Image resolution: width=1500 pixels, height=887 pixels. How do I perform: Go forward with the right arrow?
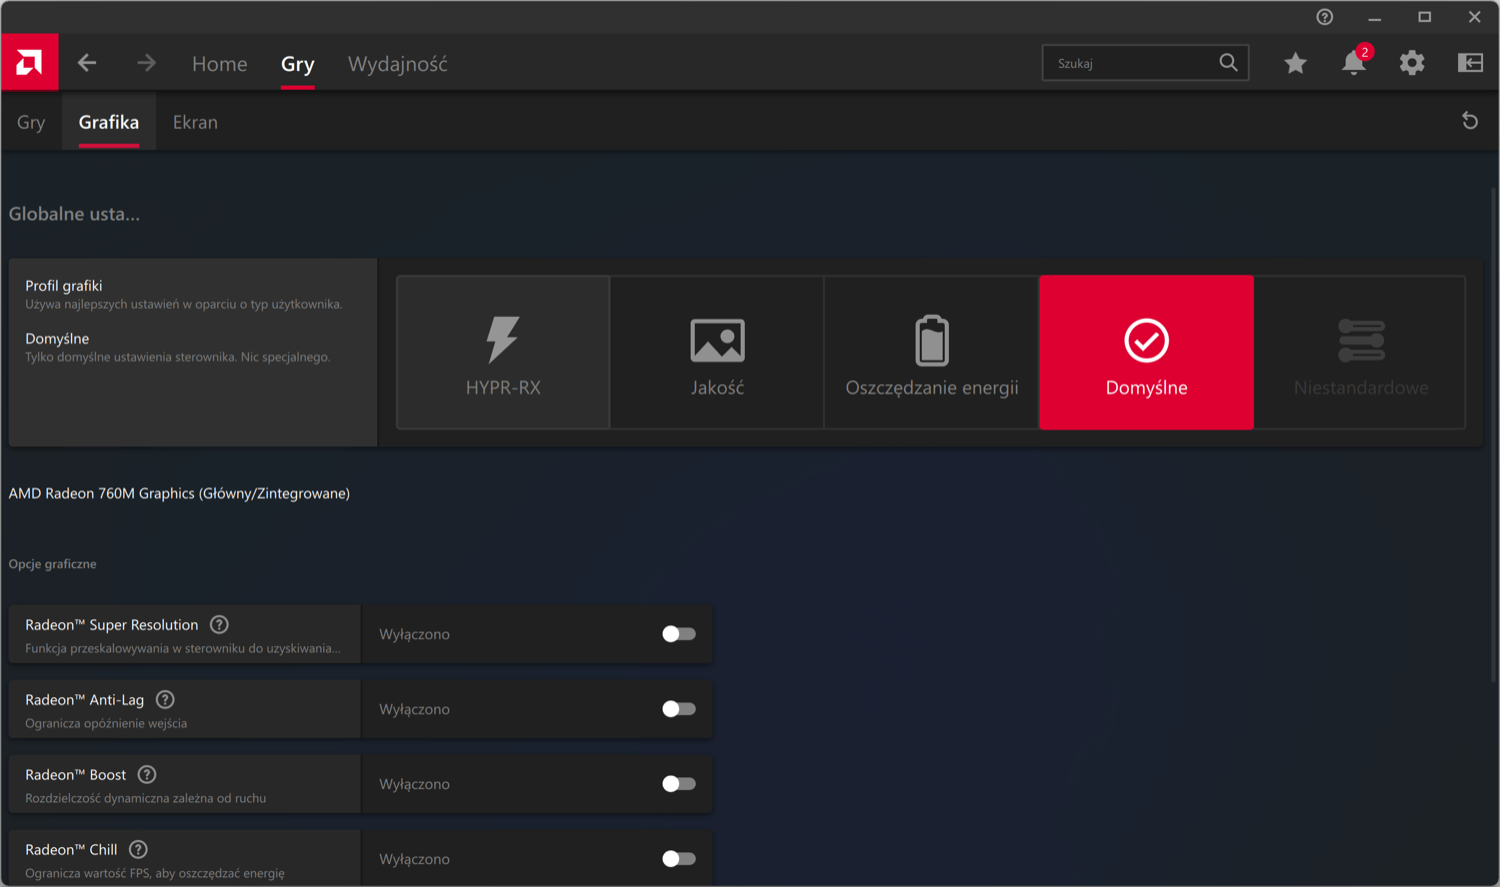click(146, 63)
